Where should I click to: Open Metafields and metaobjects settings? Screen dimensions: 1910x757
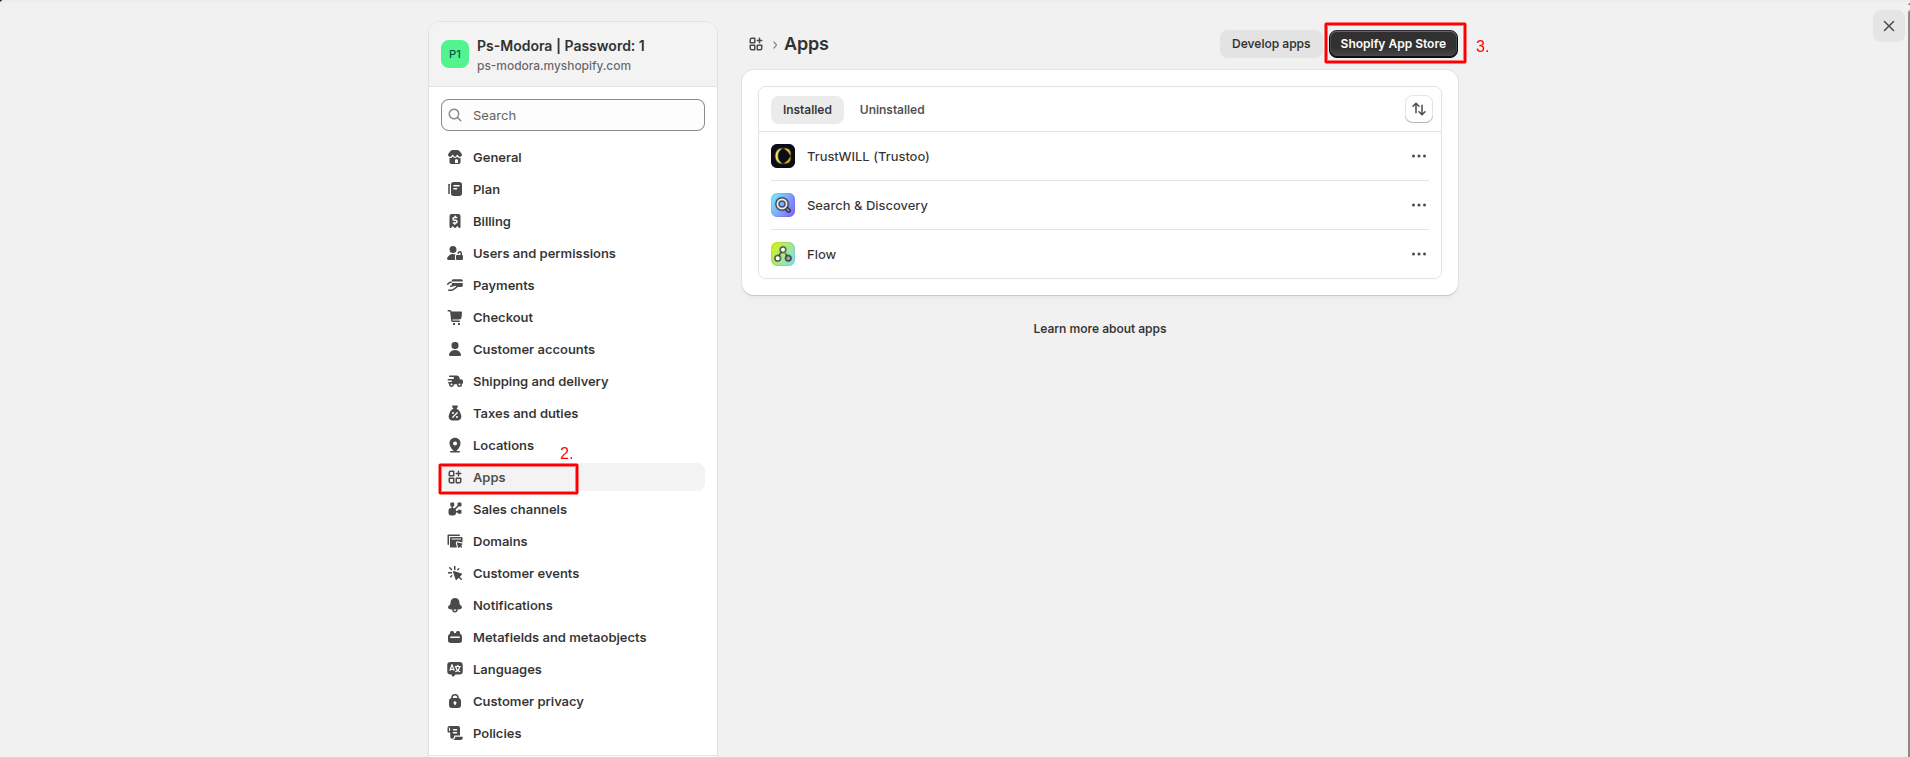573,637
